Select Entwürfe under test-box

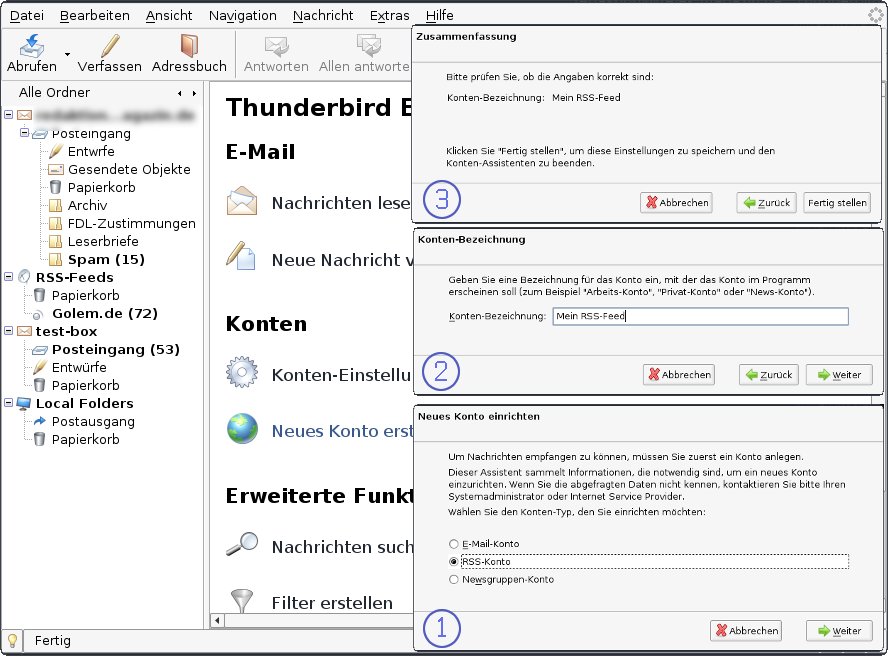pyautogui.click(x=79, y=367)
